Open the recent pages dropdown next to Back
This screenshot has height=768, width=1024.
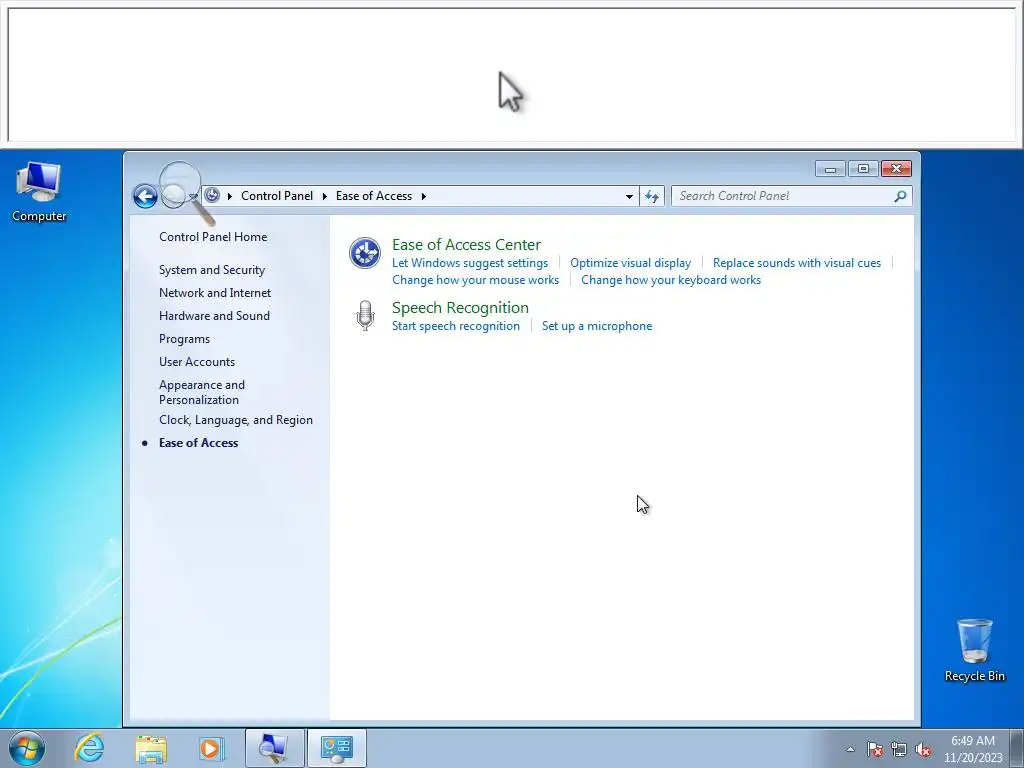click(x=193, y=196)
